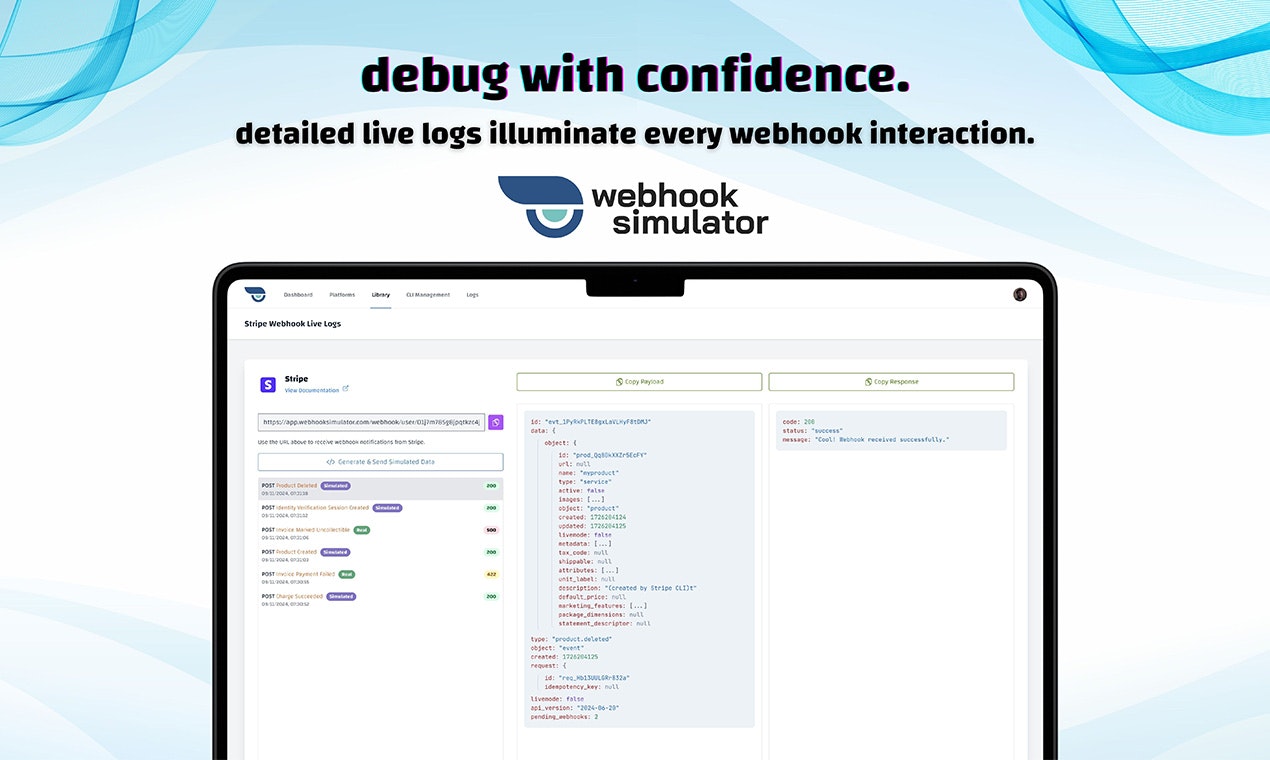1270x760 pixels.
Task: Go to CLI Management tab
Action: click(x=428, y=295)
